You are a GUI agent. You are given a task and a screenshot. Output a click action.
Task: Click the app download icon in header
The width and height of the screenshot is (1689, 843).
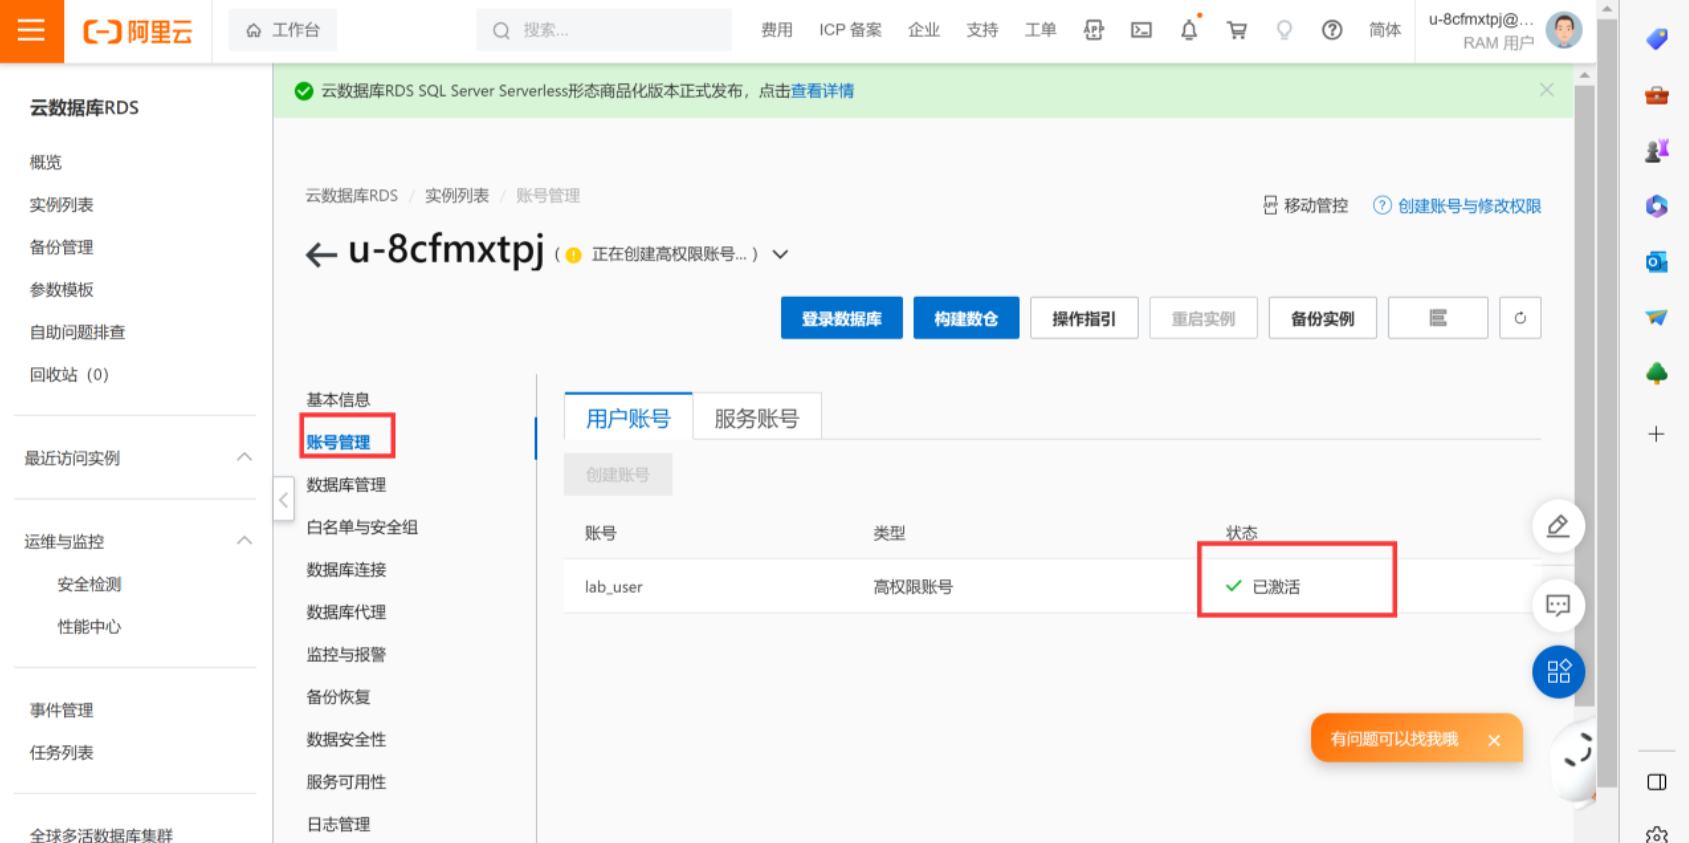click(1093, 30)
